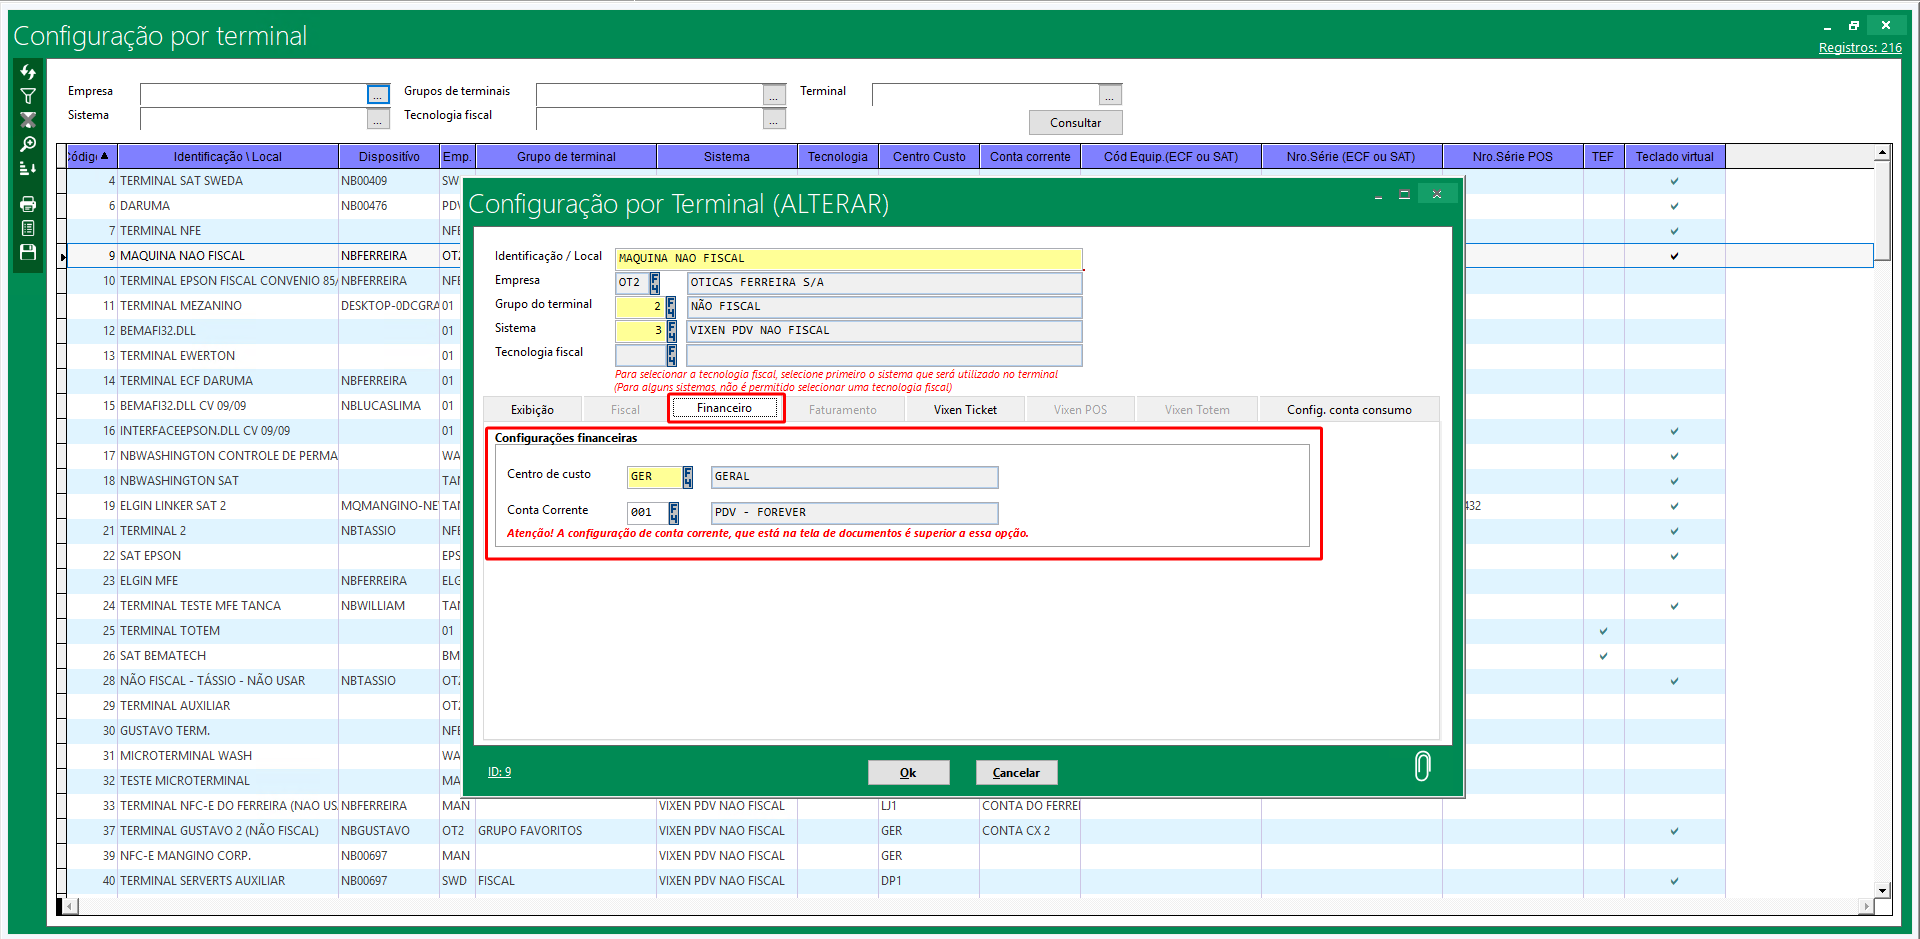Screen dimensions: 1920x939
Task: Click the funnel filter icon
Action: [x=28, y=97]
